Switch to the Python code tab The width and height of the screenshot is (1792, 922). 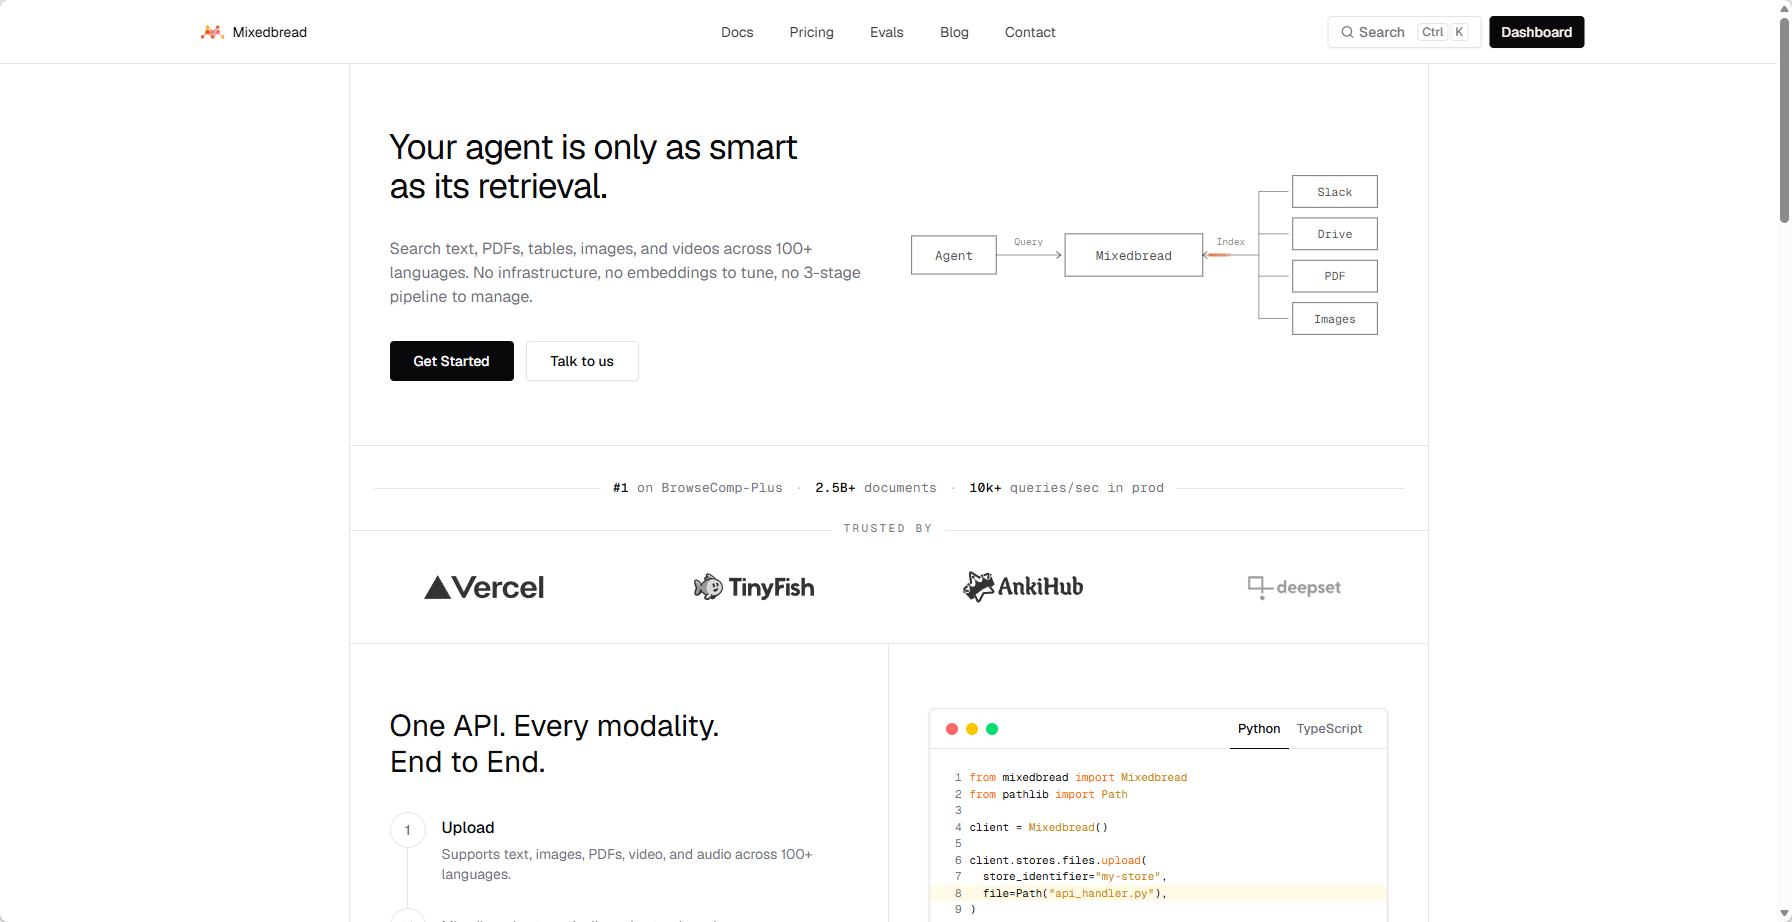pos(1259,729)
